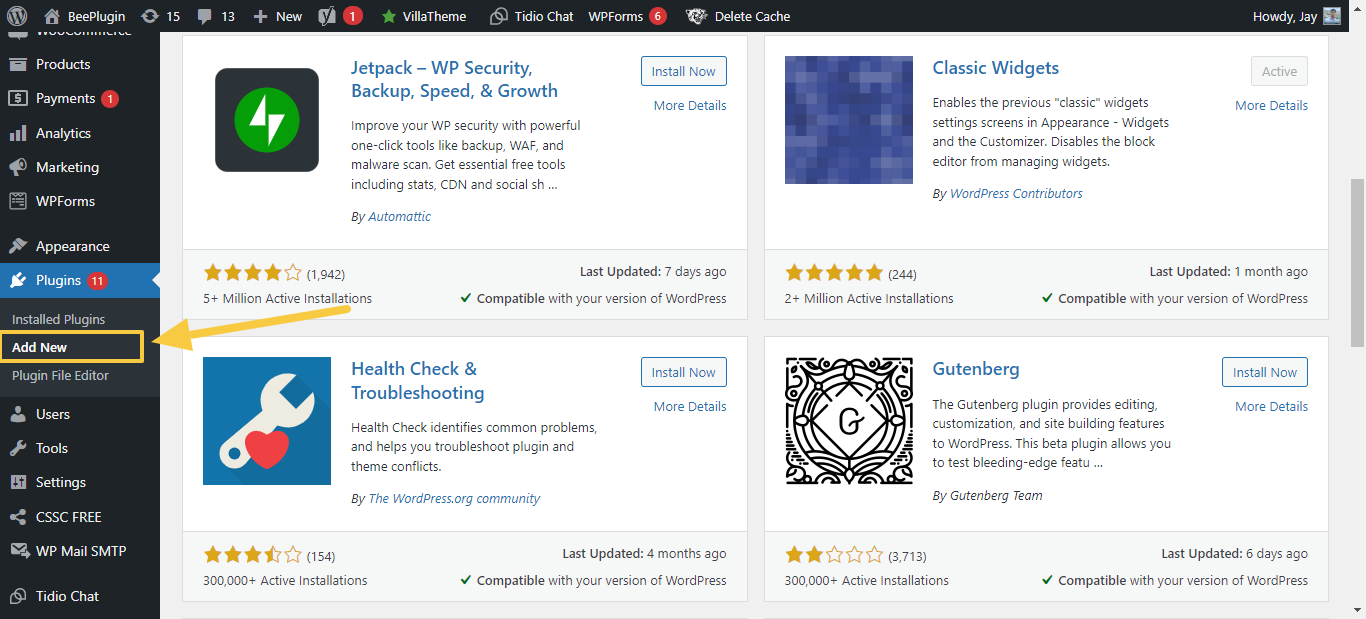Open the Howdy, Jay account menu

click(x=1296, y=16)
